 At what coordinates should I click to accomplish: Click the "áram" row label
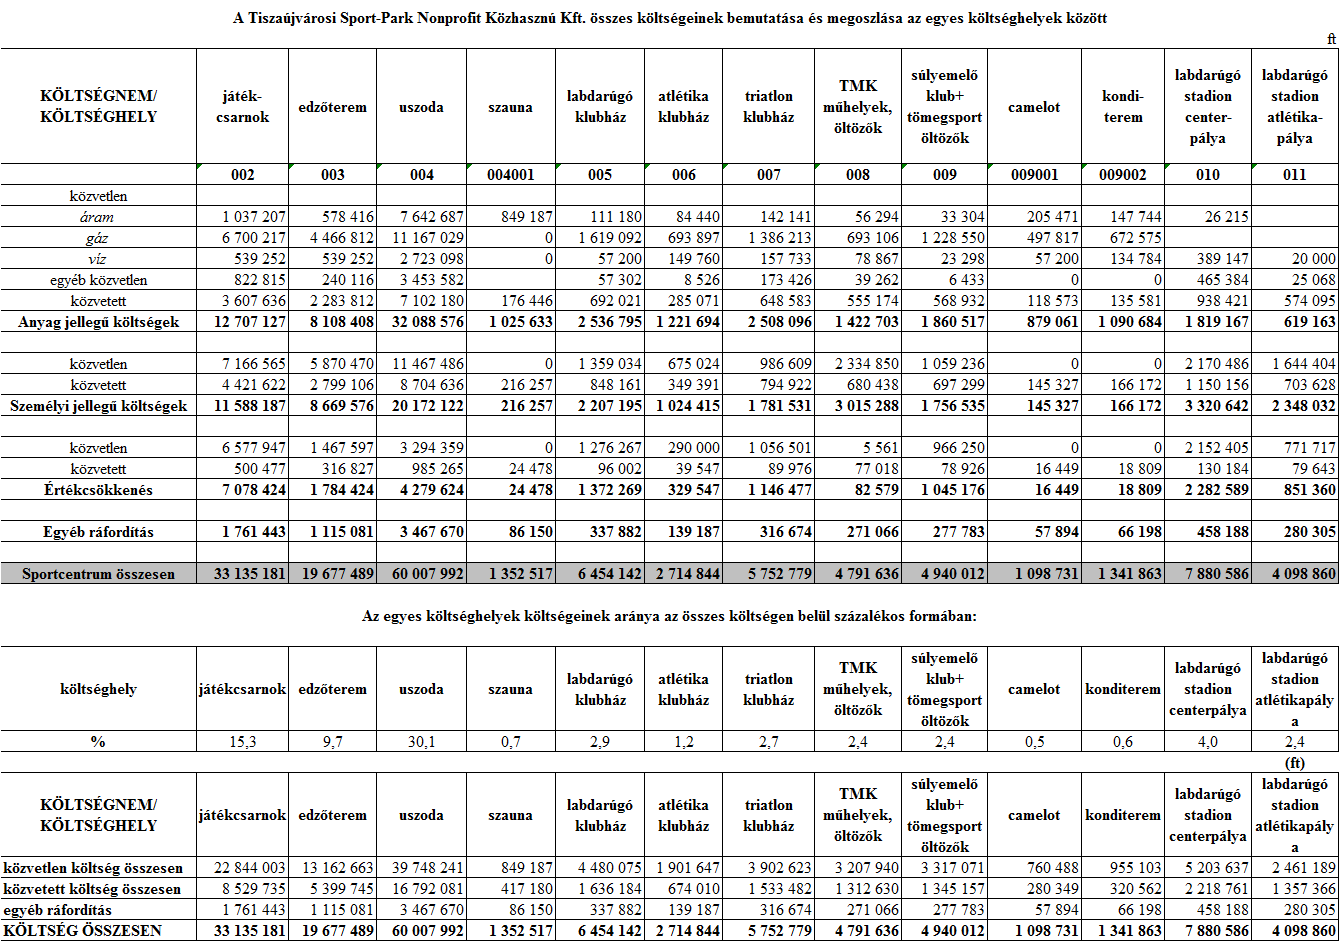98,216
